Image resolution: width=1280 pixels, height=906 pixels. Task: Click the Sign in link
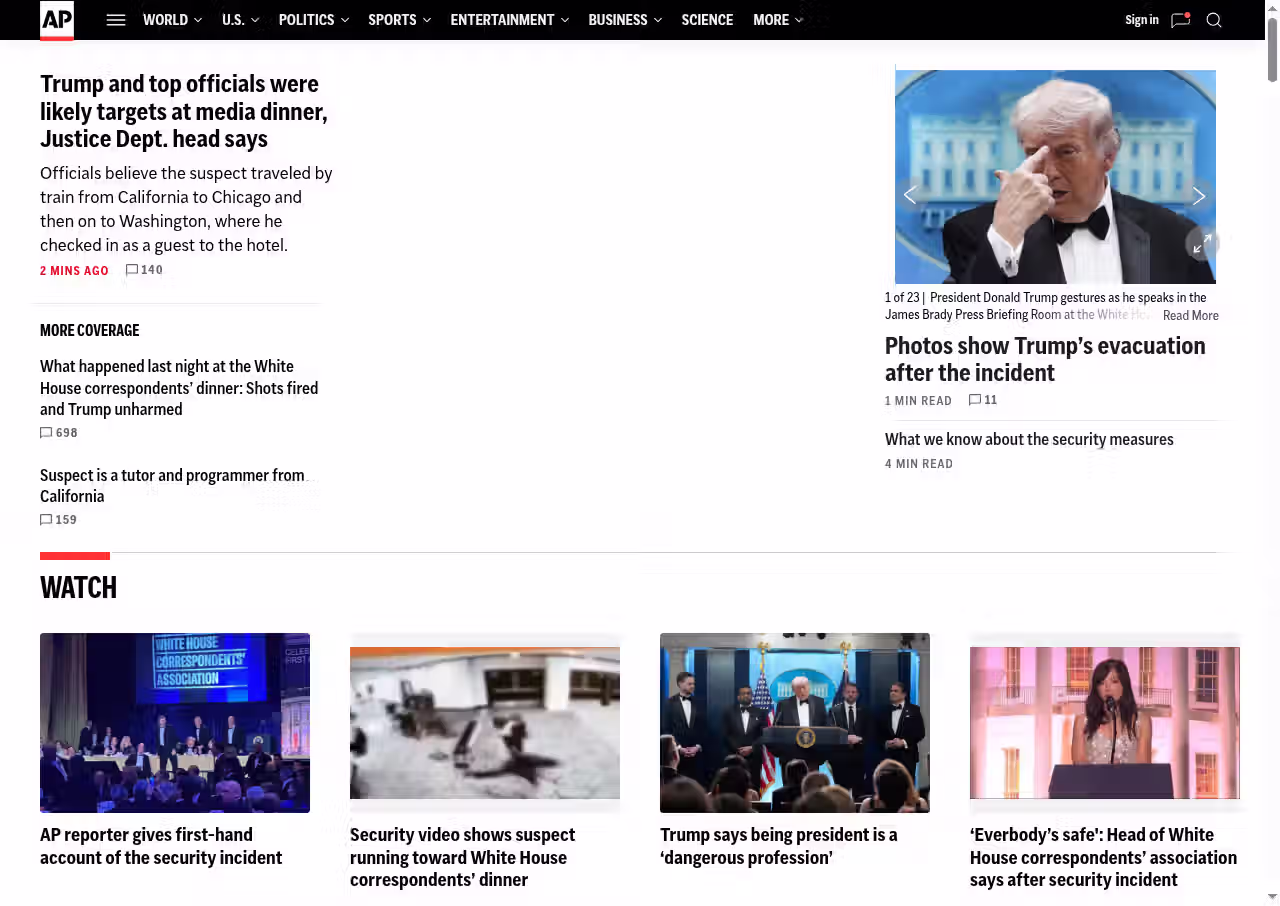point(1141,20)
